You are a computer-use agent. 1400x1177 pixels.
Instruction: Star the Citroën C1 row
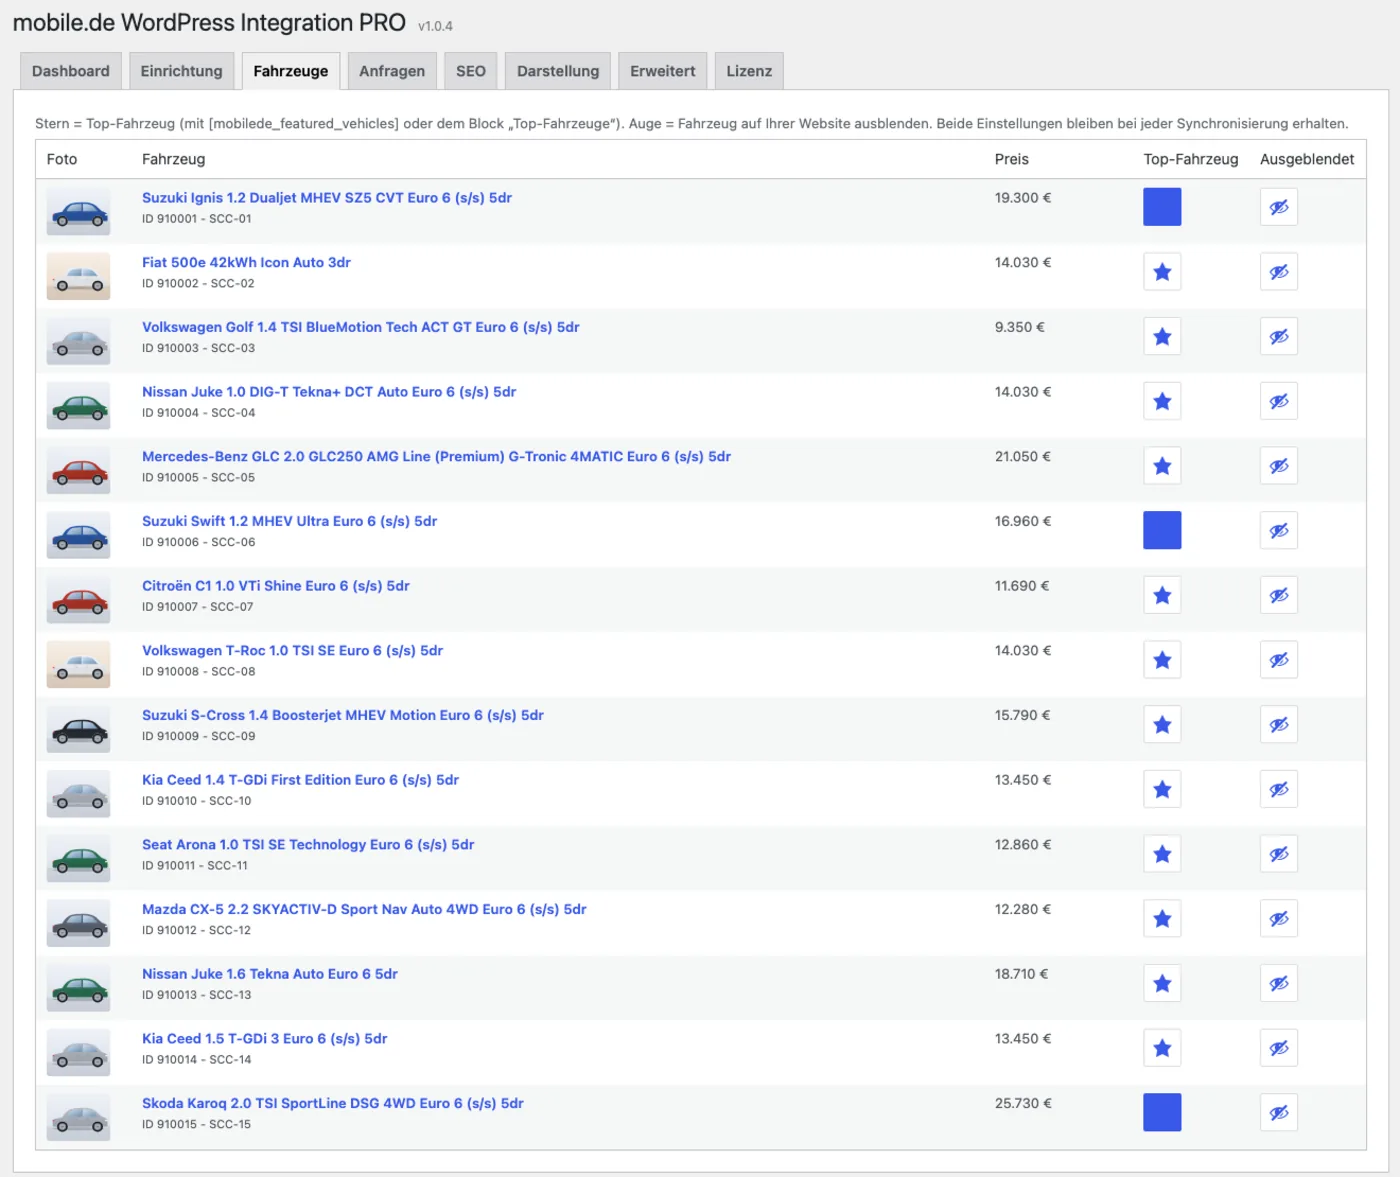(x=1162, y=595)
